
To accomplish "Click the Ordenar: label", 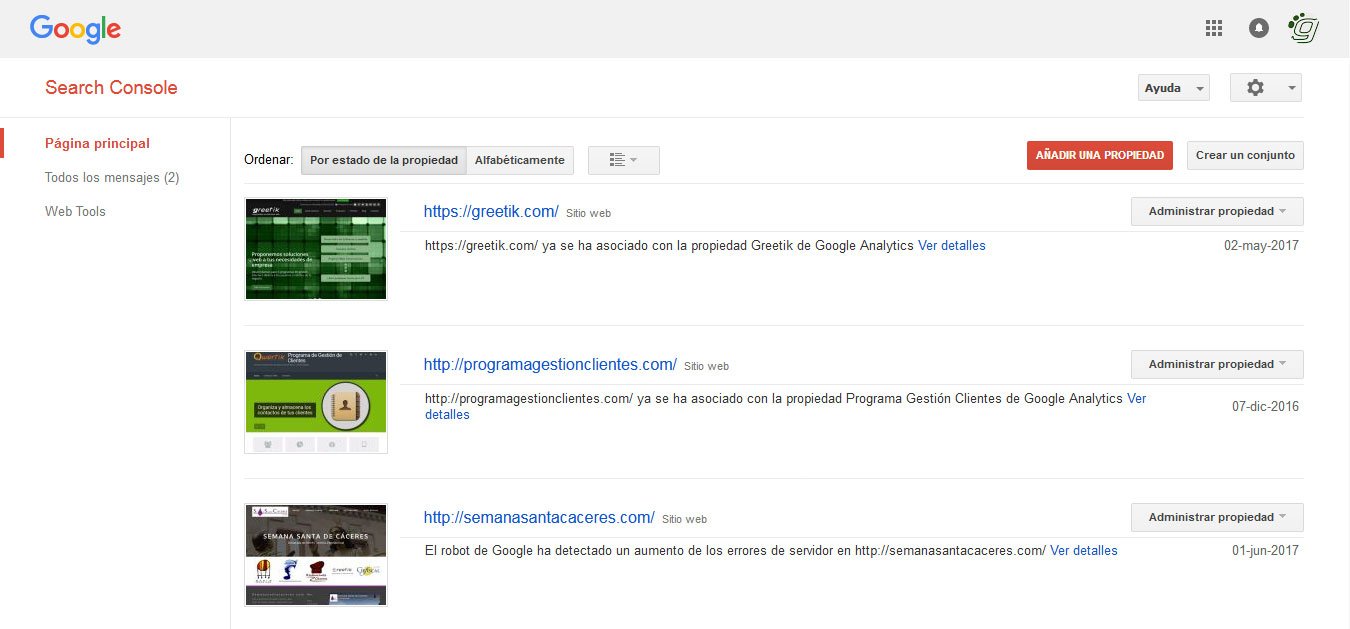I will pyautogui.click(x=269, y=160).
